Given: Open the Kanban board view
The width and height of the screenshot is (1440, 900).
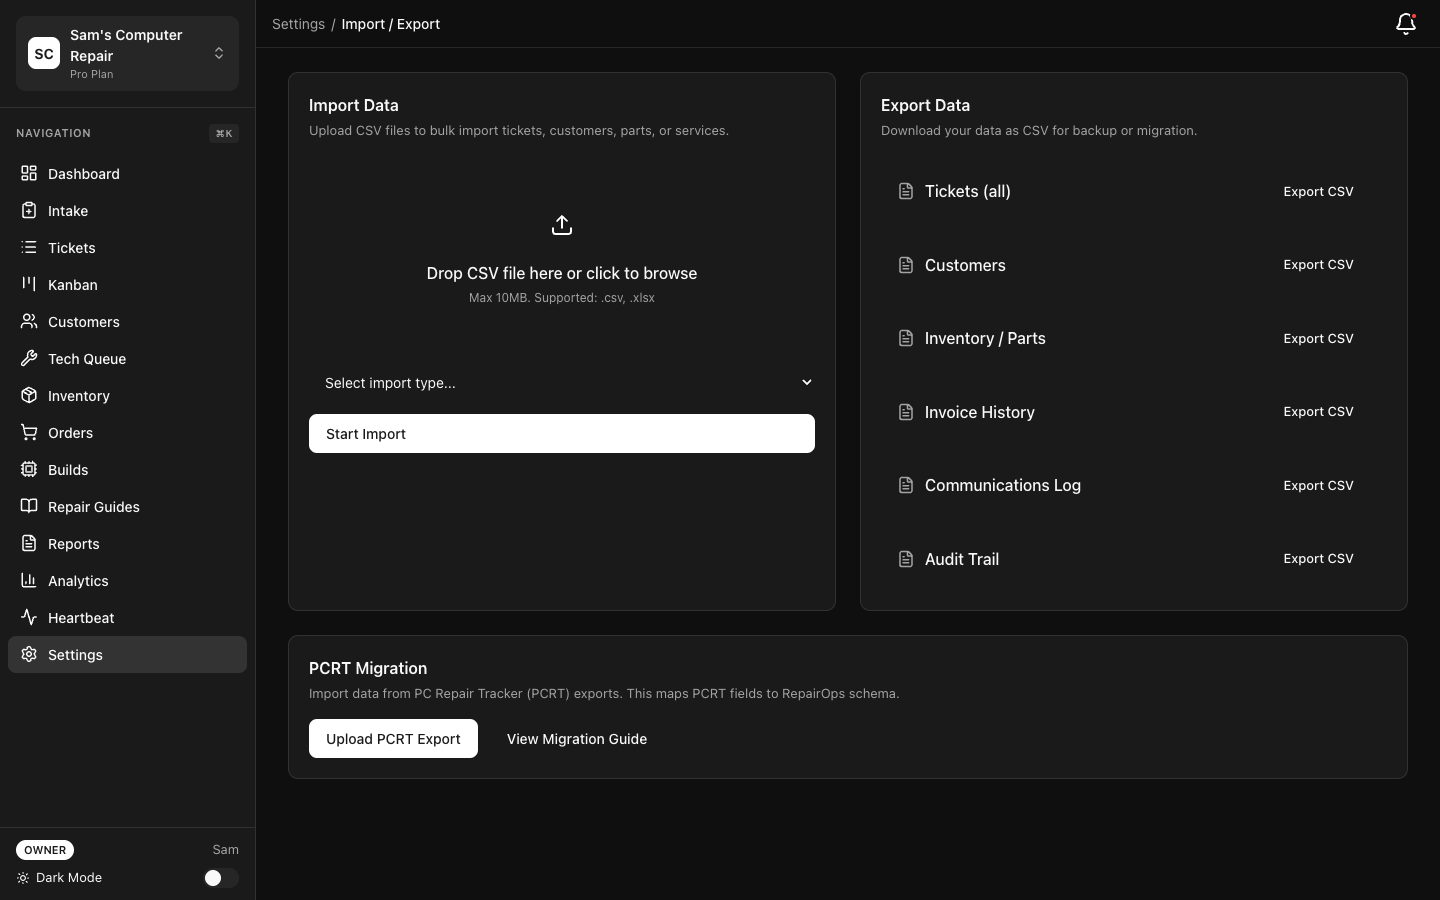Looking at the screenshot, I should 72,285.
